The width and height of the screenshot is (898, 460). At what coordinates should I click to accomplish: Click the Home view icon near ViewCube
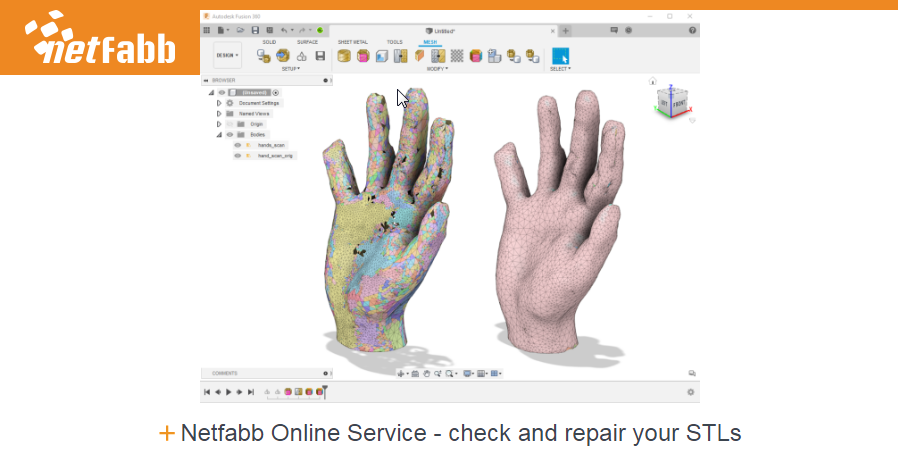(652, 81)
